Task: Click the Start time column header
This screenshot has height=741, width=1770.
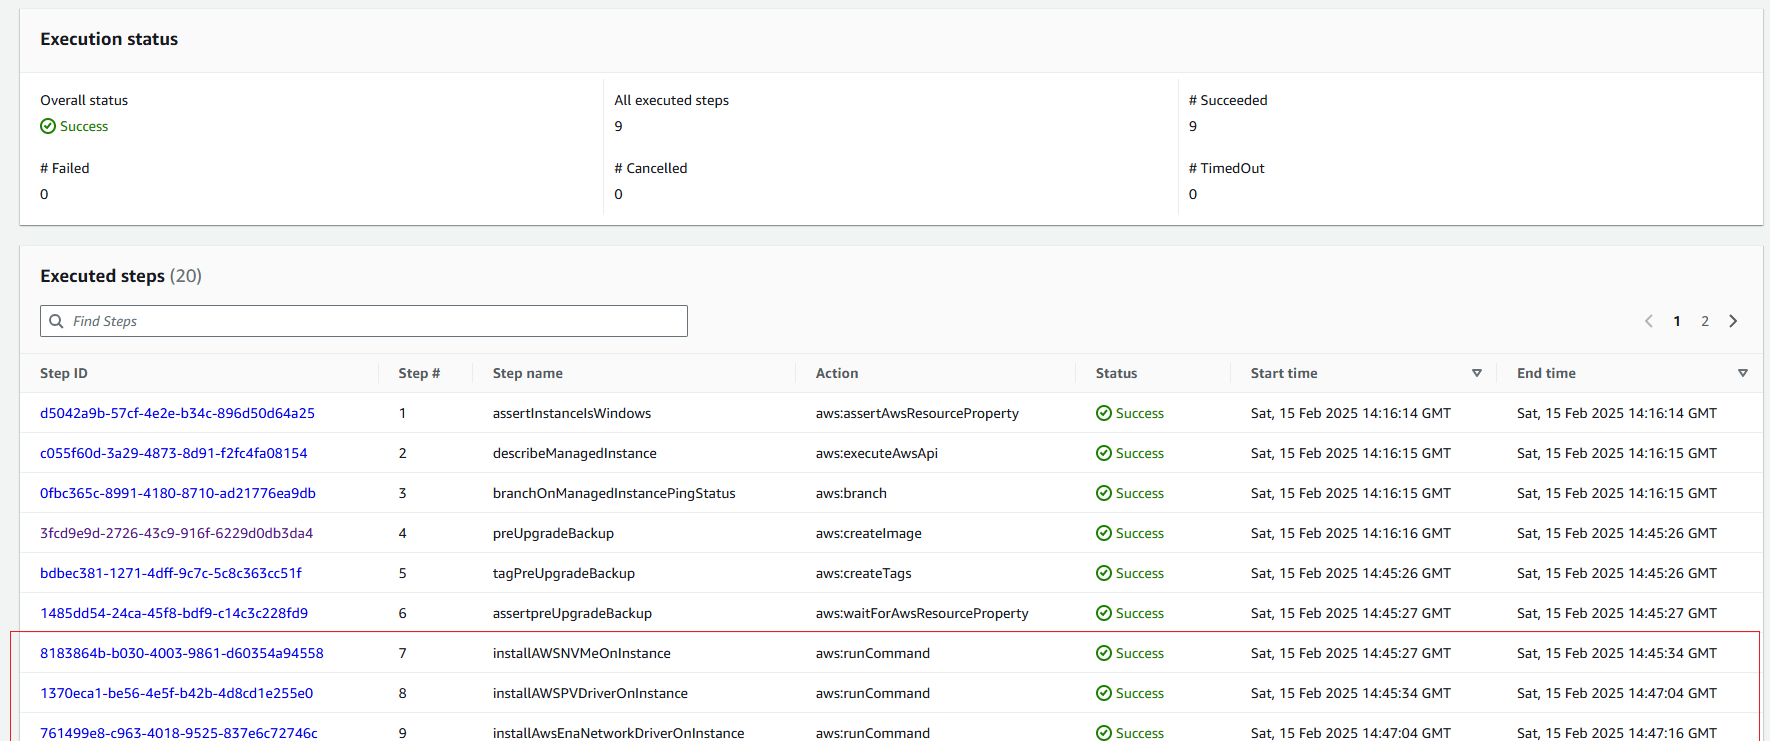Action: pyautogui.click(x=1284, y=373)
